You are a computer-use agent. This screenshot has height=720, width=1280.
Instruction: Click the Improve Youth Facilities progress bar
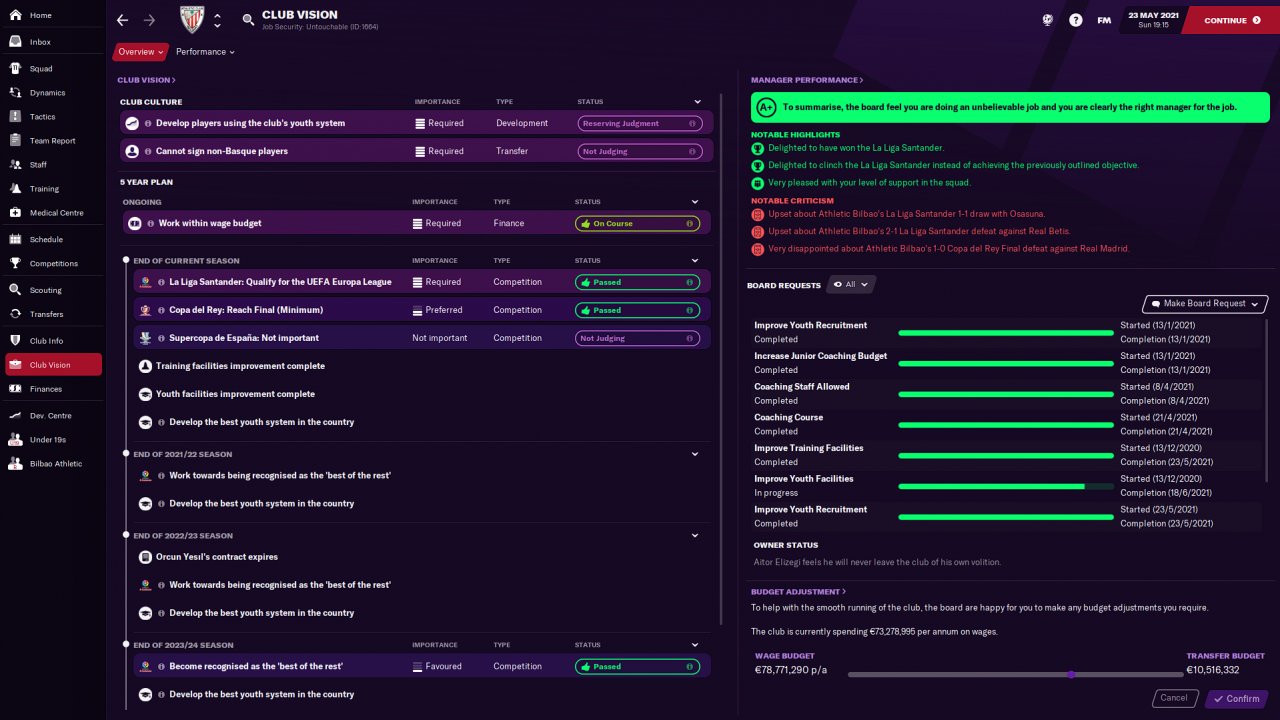[1006, 486]
